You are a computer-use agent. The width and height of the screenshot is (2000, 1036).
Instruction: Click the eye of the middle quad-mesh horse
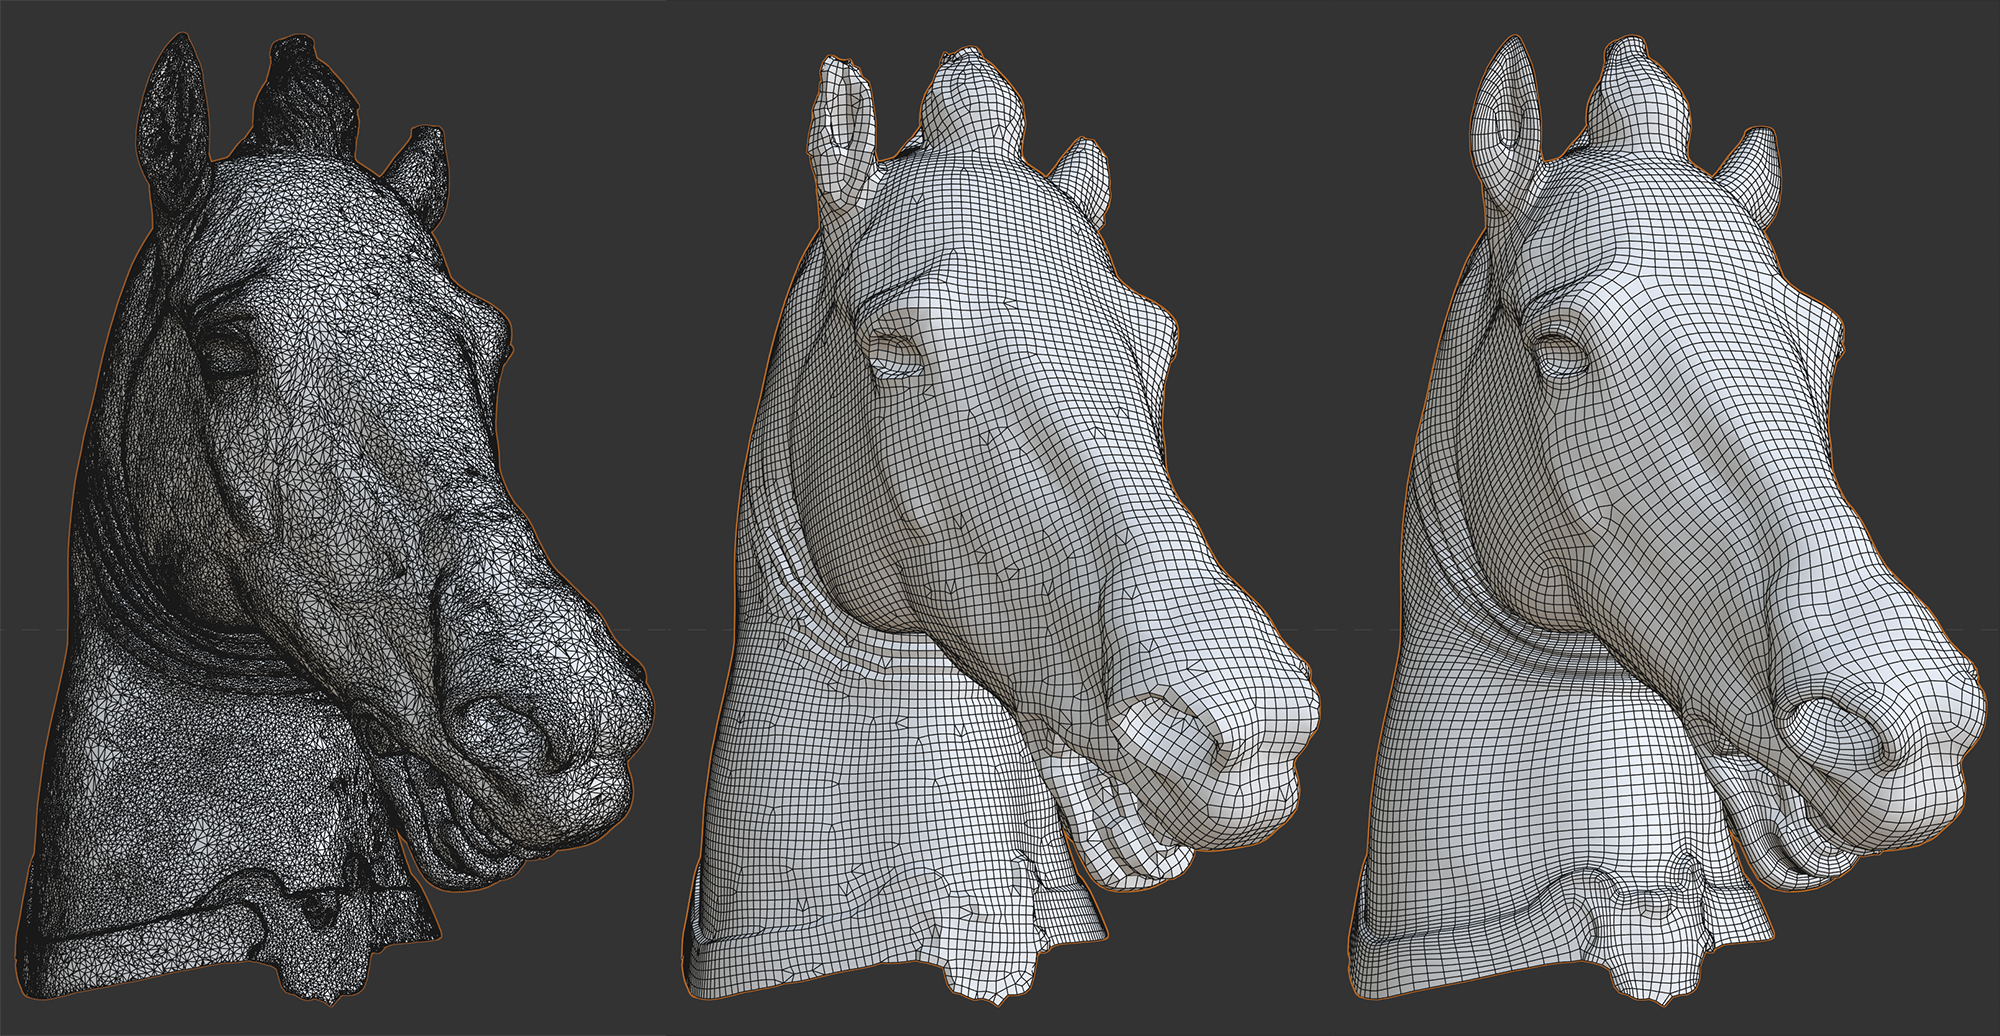(895, 355)
